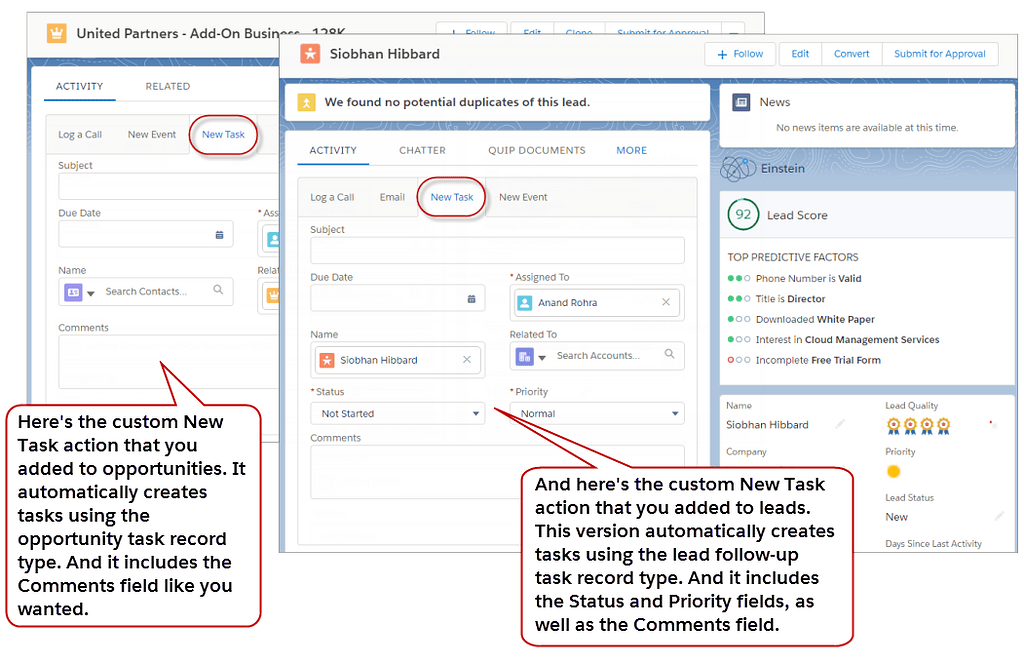This screenshot has width=1024, height=663.
Task: Click the duplicates check icon in the banner
Action: (x=305, y=102)
